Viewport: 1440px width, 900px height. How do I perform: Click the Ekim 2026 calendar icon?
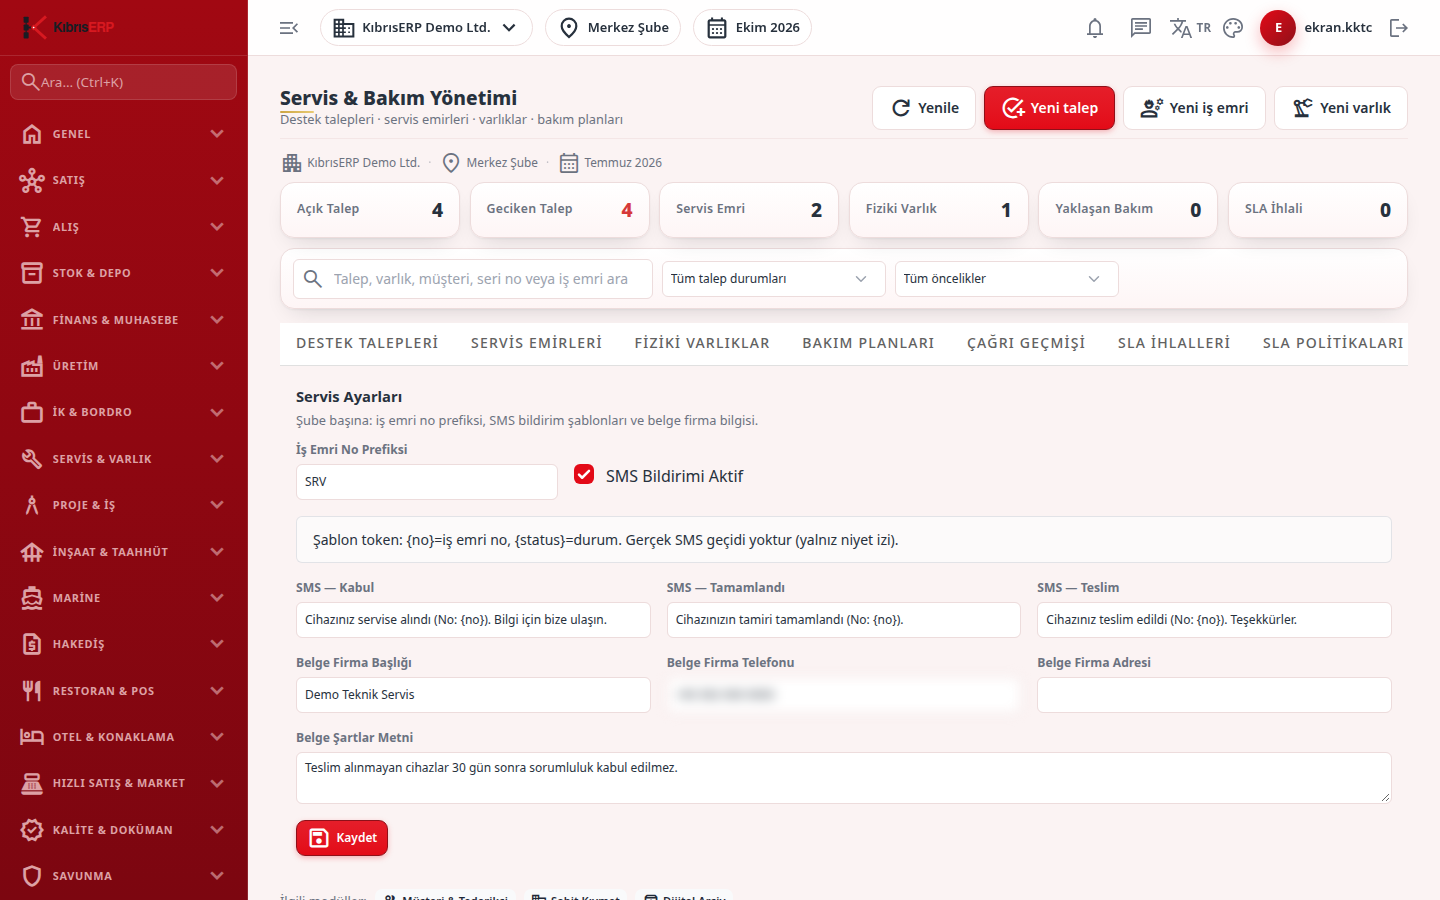pyautogui.click(x=717, y=28)
